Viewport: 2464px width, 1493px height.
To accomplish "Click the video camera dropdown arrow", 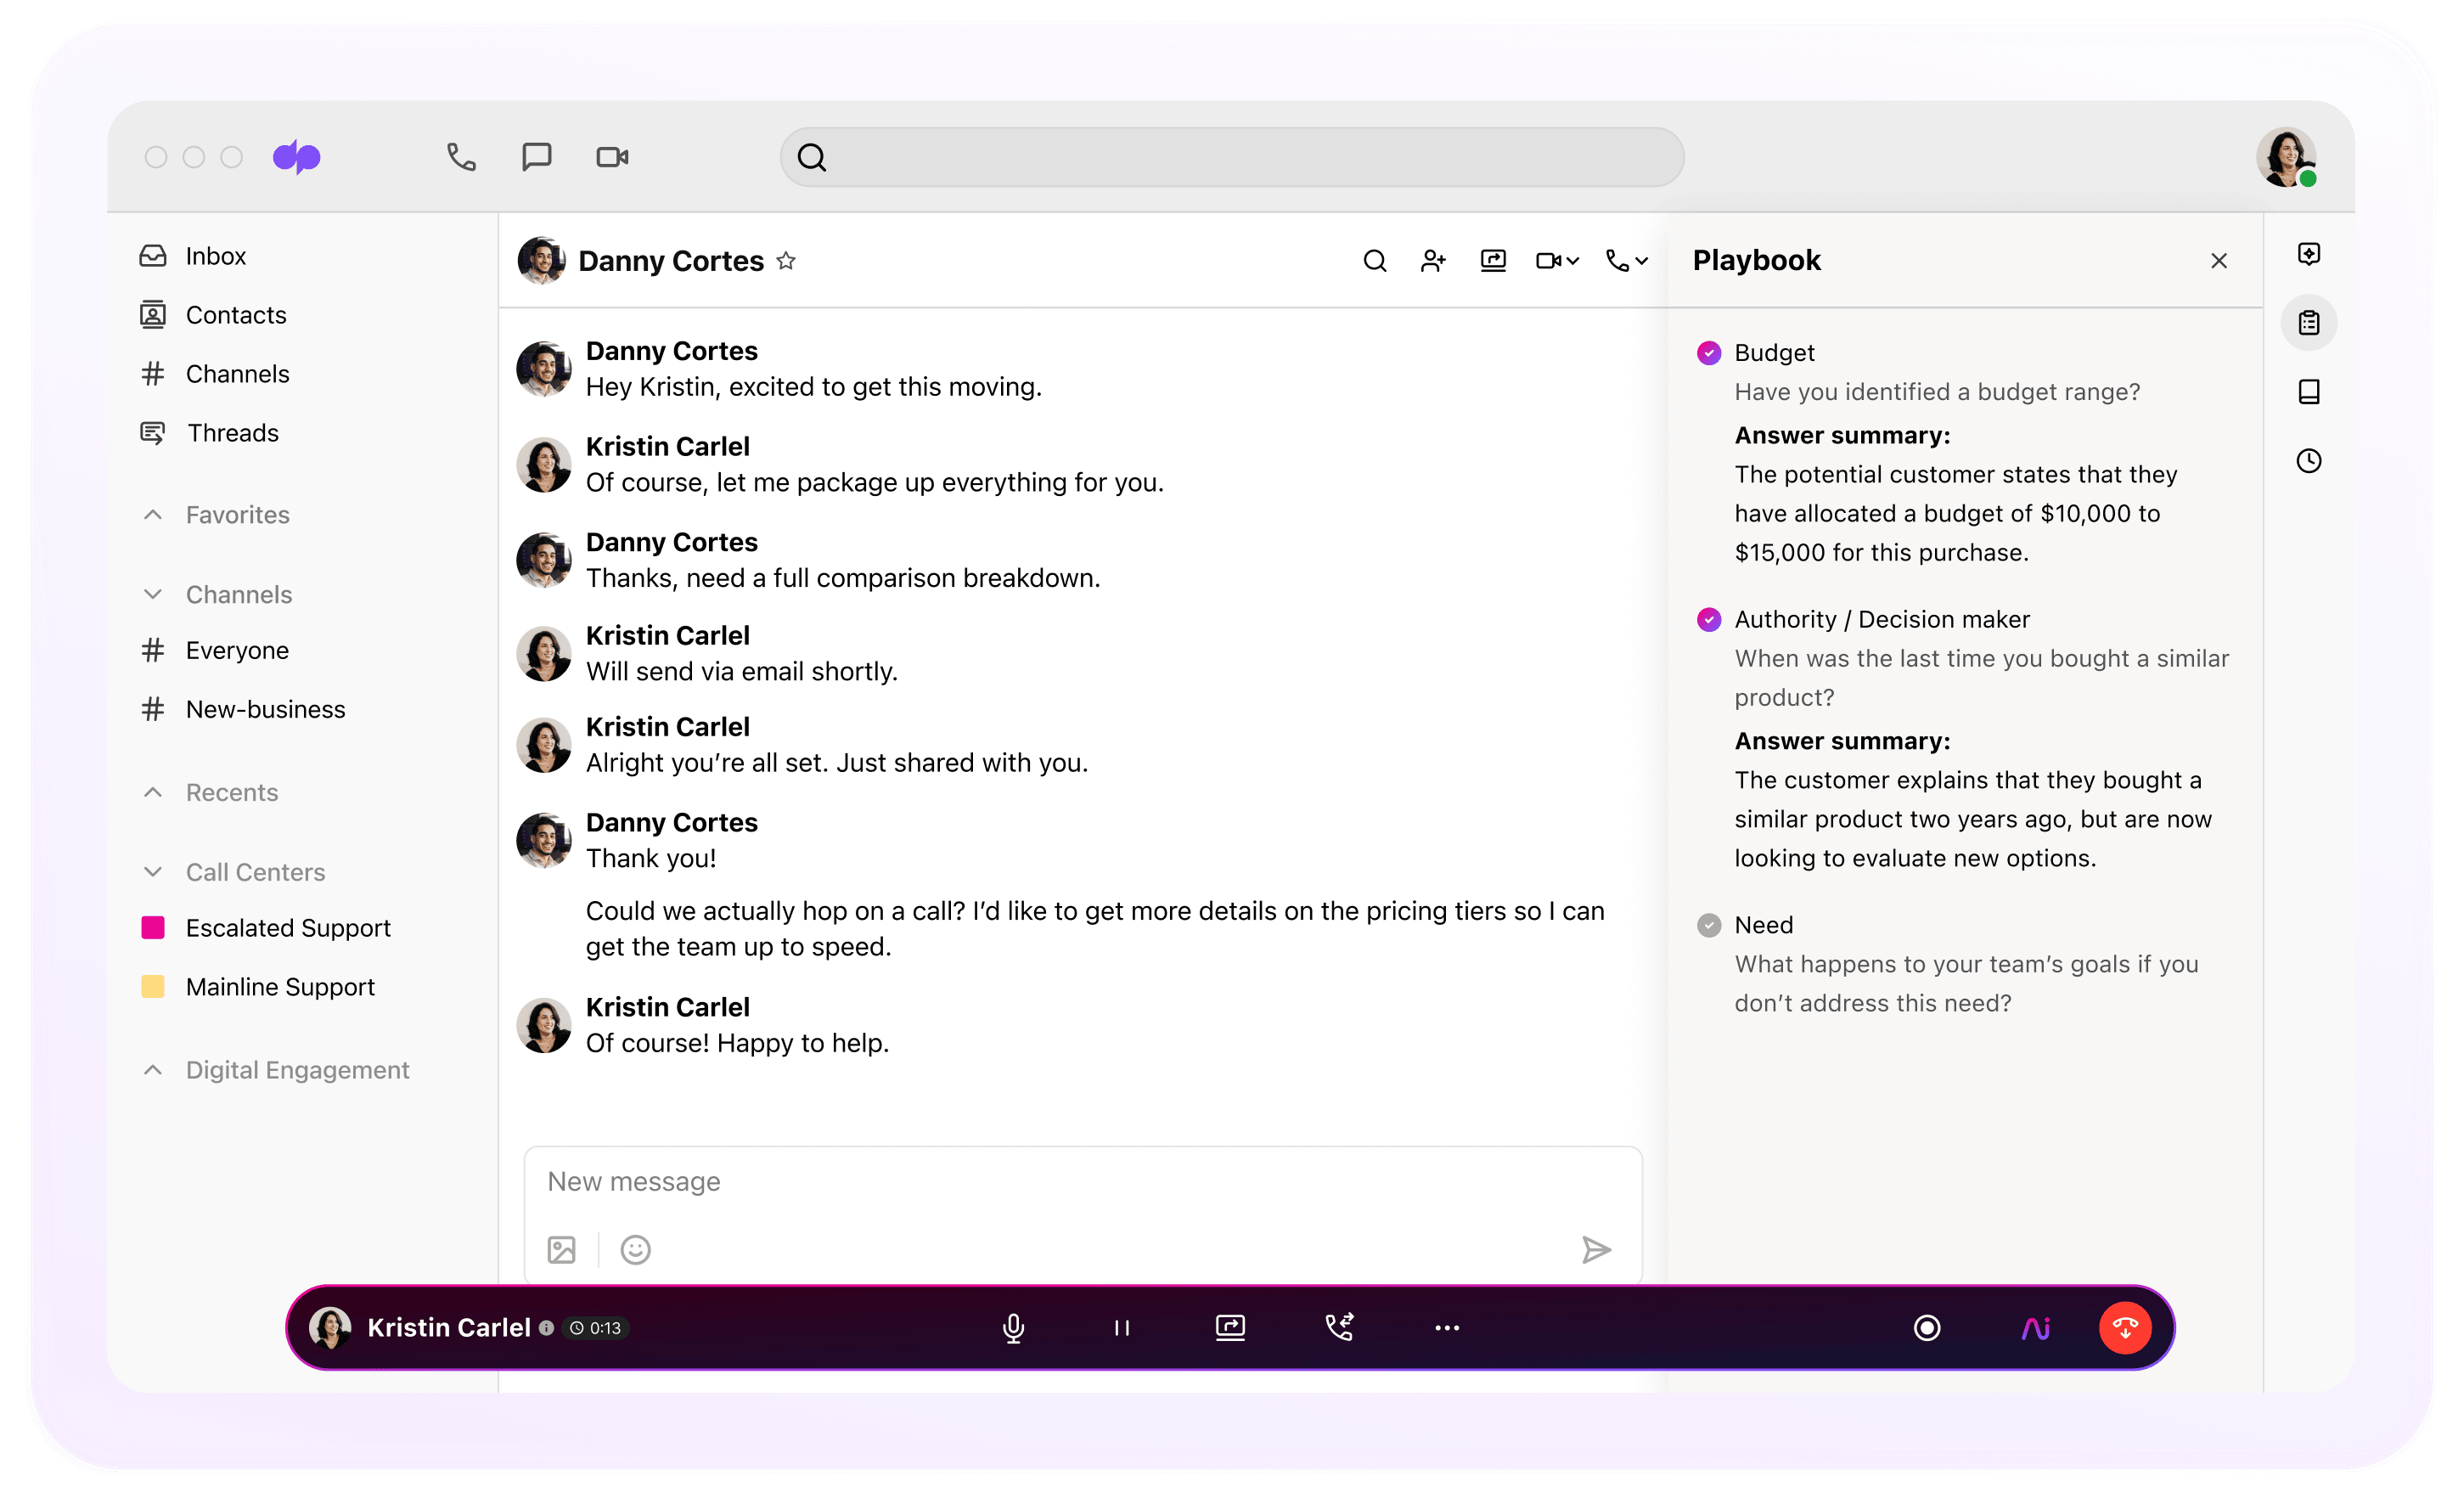I will click(x=1570, y=261).
